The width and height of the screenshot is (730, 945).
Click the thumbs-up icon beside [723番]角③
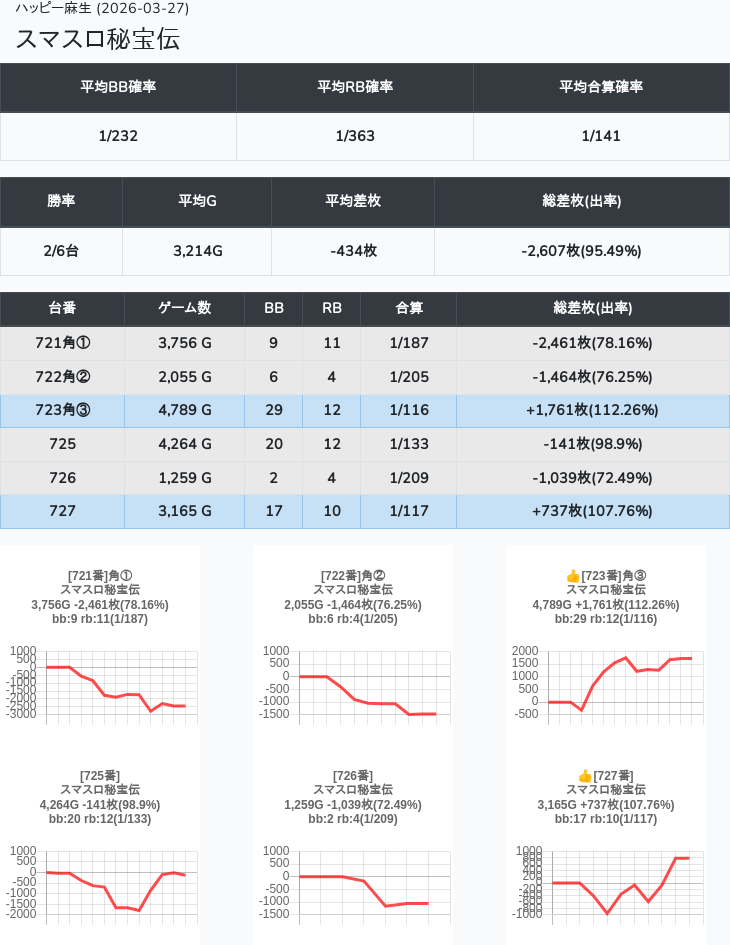point(573,576)
